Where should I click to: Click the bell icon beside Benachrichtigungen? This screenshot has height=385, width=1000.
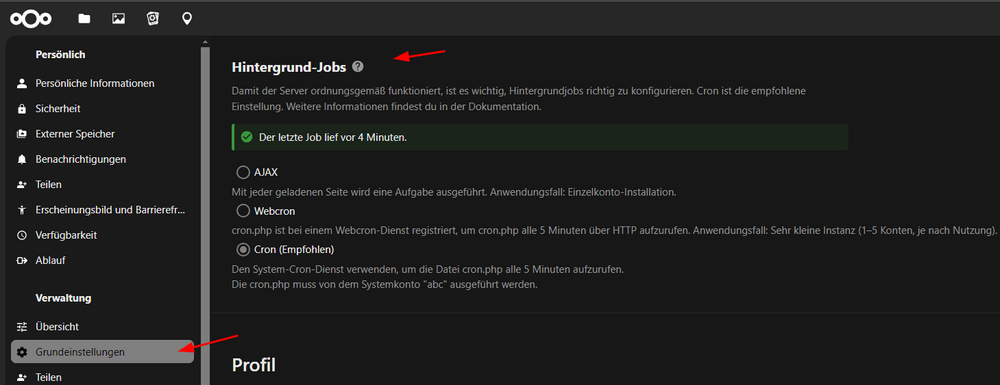22,159
